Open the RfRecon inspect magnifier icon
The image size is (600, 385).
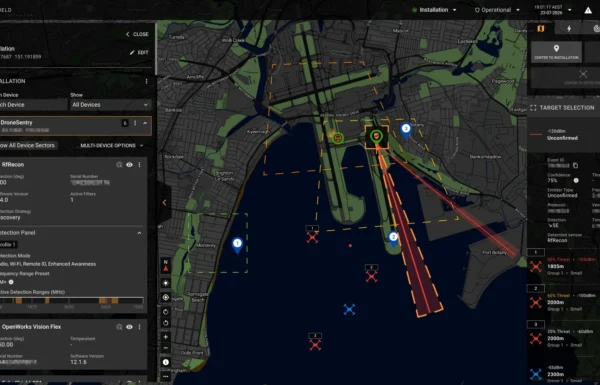[119, 165]
